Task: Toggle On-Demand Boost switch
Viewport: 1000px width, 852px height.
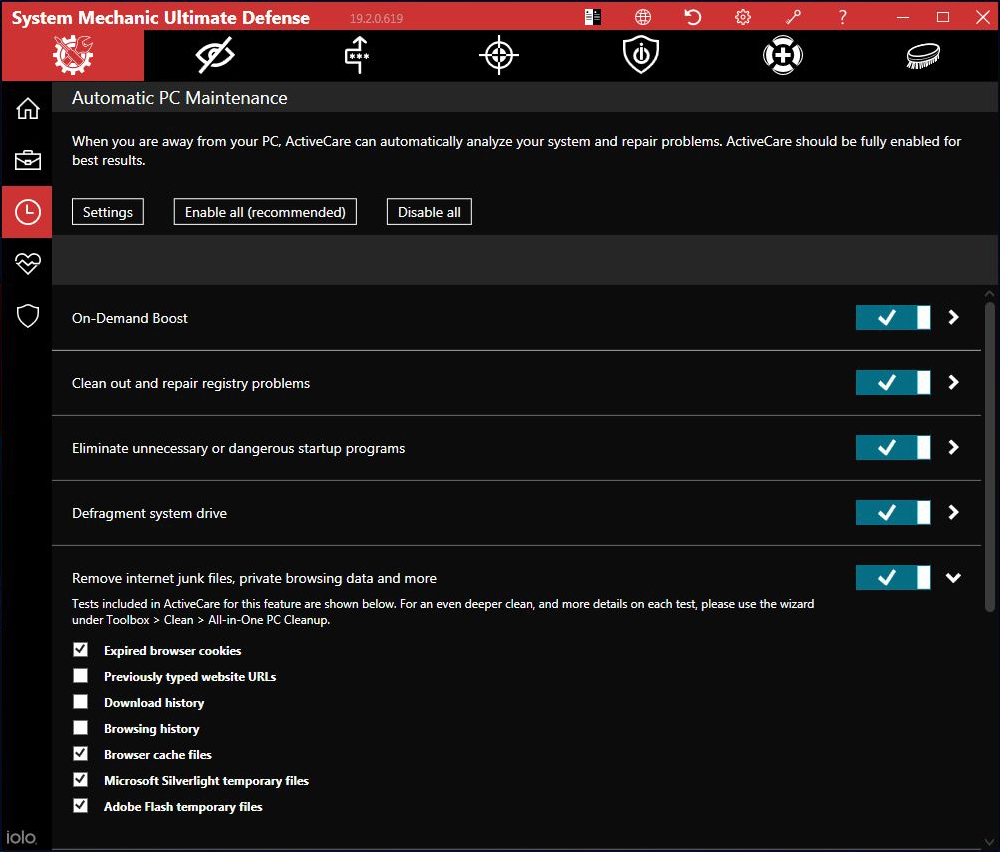Action: click(892, 318)
